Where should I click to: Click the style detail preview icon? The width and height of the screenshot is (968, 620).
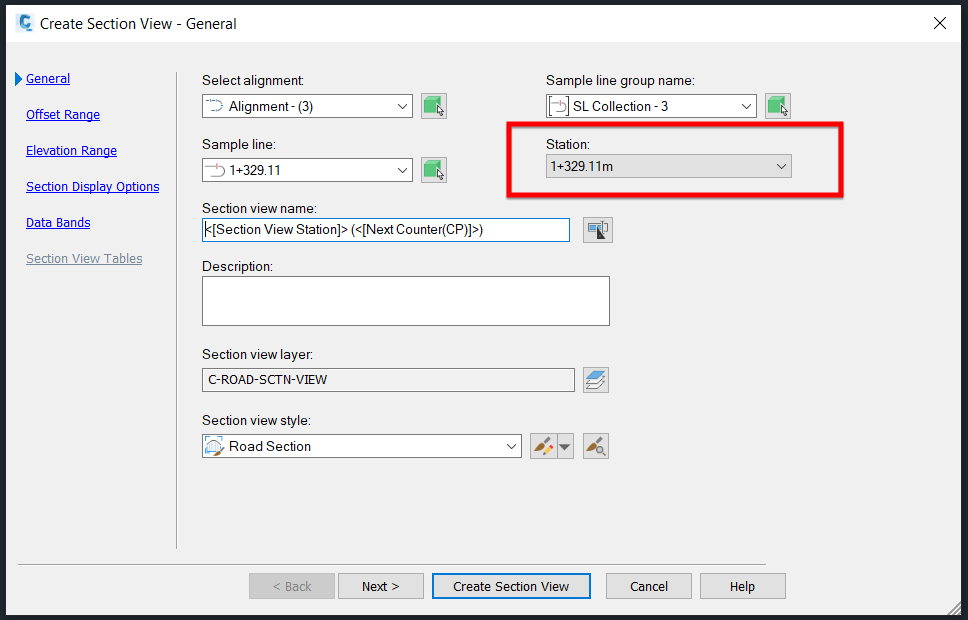tap(596, 446)
